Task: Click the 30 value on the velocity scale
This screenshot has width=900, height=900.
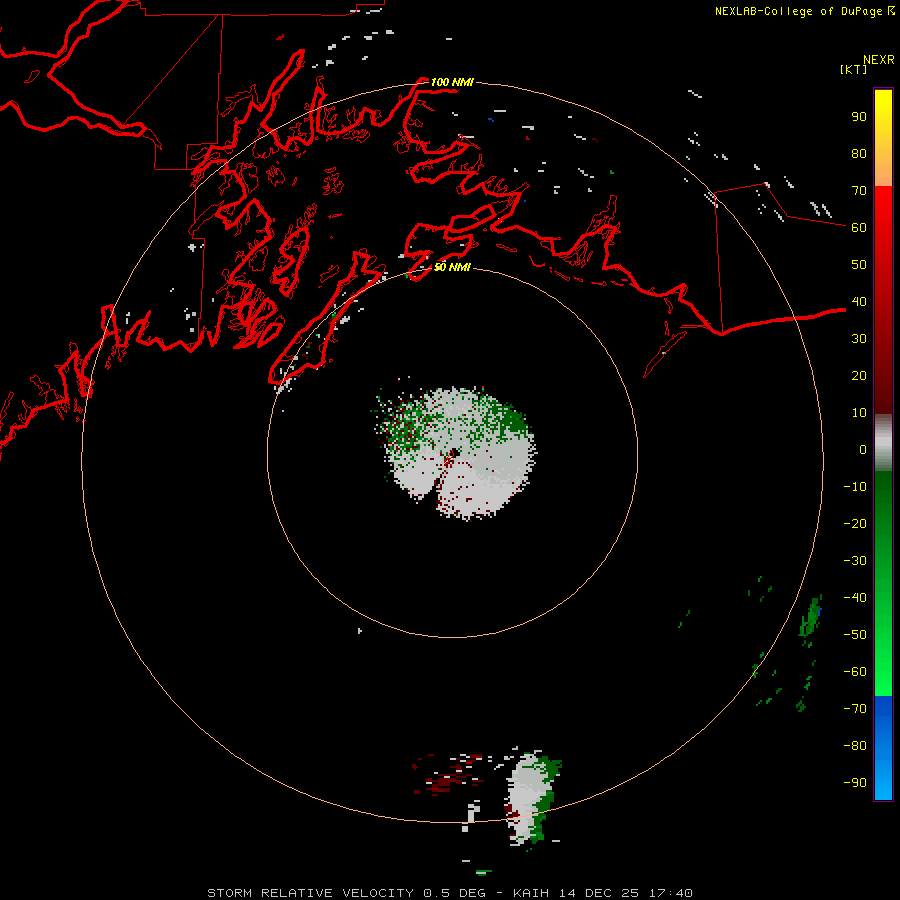Action: [859, 339]
